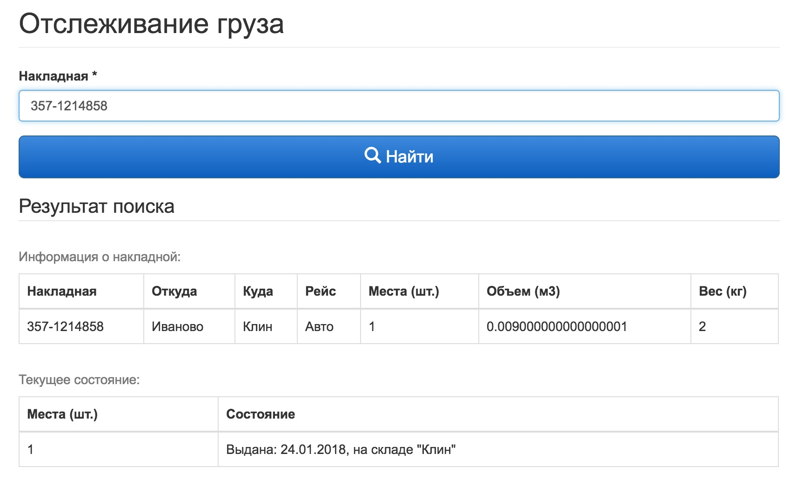Click the Результат поиска heading
The image size is (790, 501).
[x=97, y=206]
